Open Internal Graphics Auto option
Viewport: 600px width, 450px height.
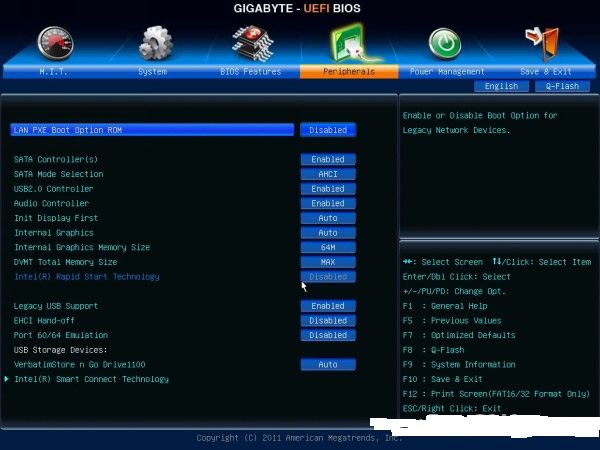click(328, 233)
